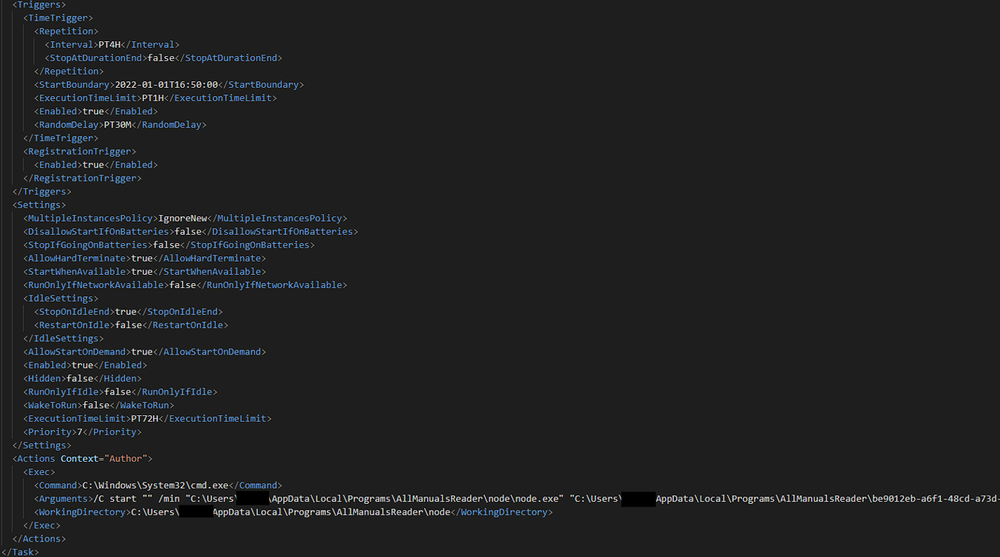
Task: Click the opening RegistrationTrigger tag
Action: pyautogui.click(x=80, y=151)
